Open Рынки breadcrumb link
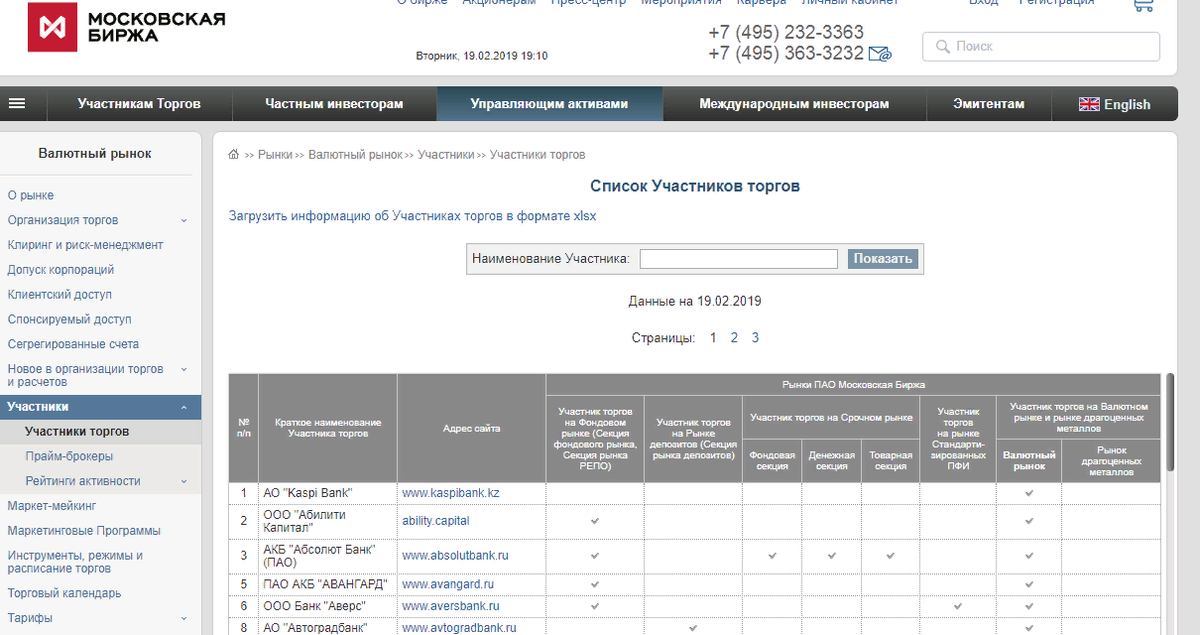This screenshot has width=1200, height=635. point(275,155)
